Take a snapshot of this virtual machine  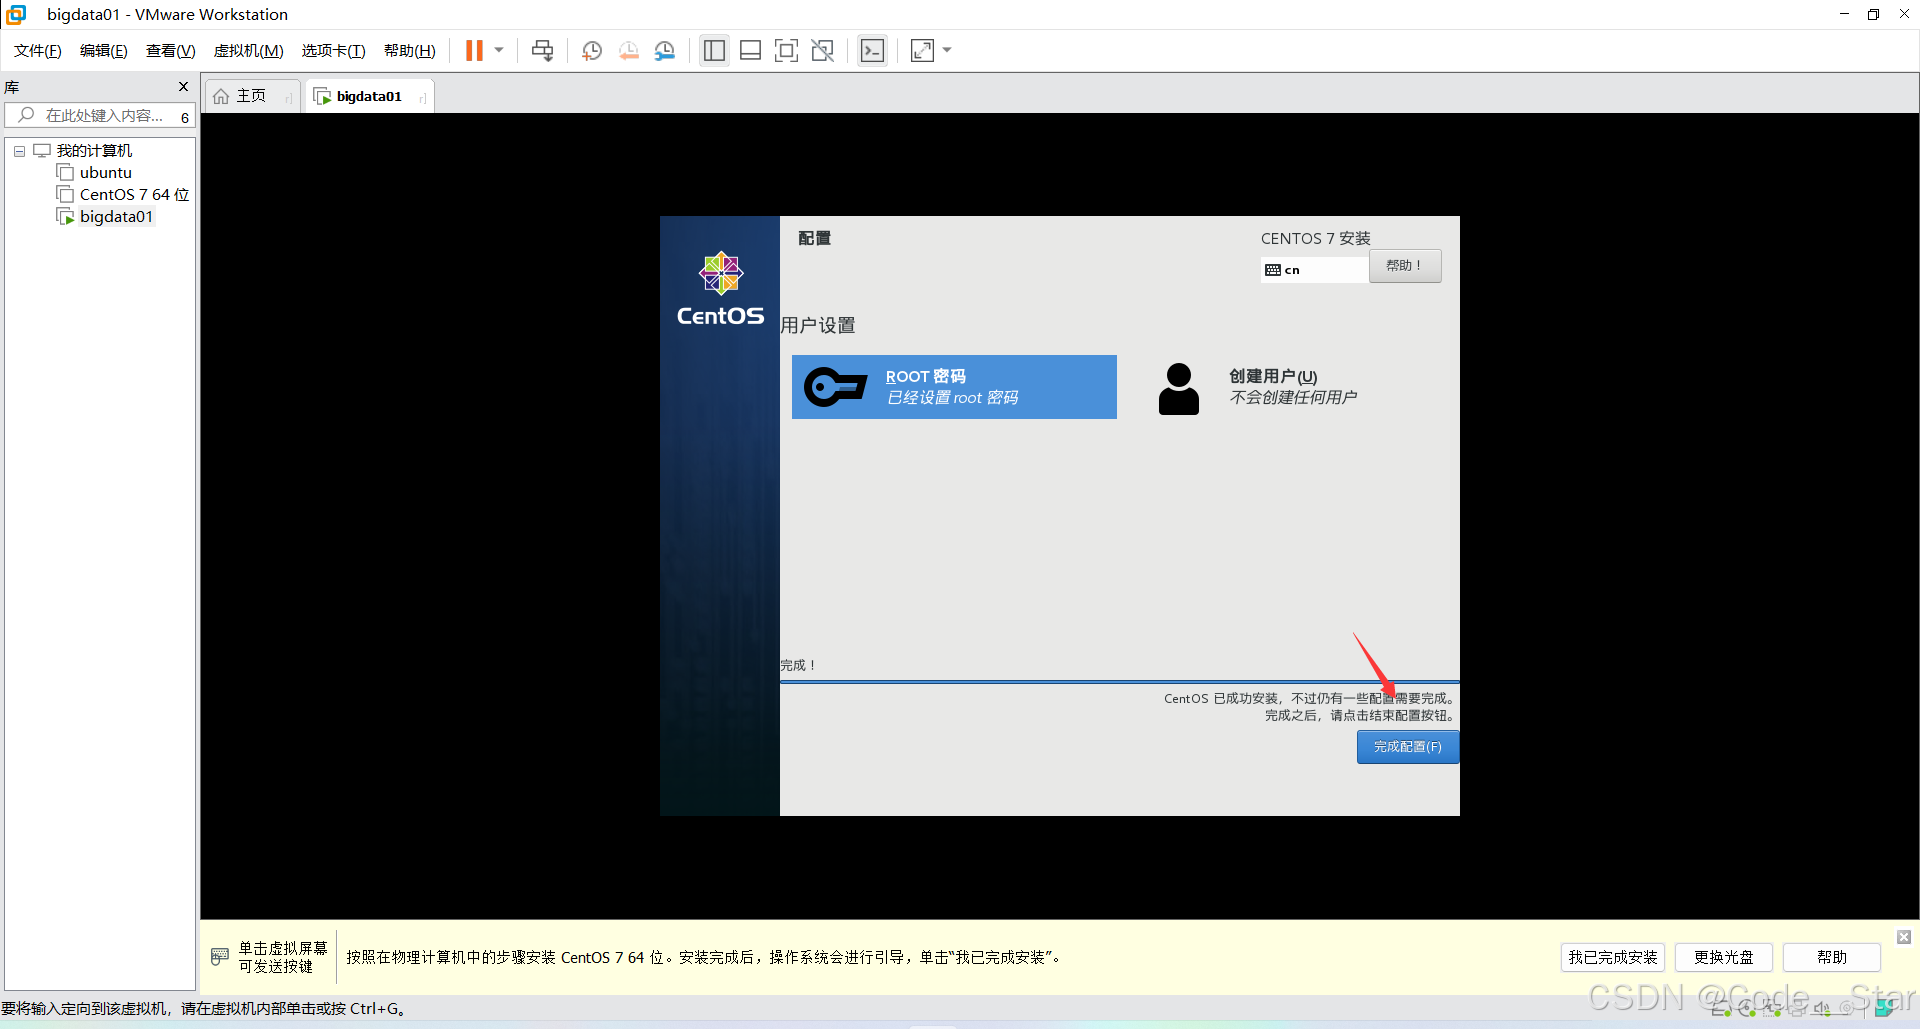(591, 50)
